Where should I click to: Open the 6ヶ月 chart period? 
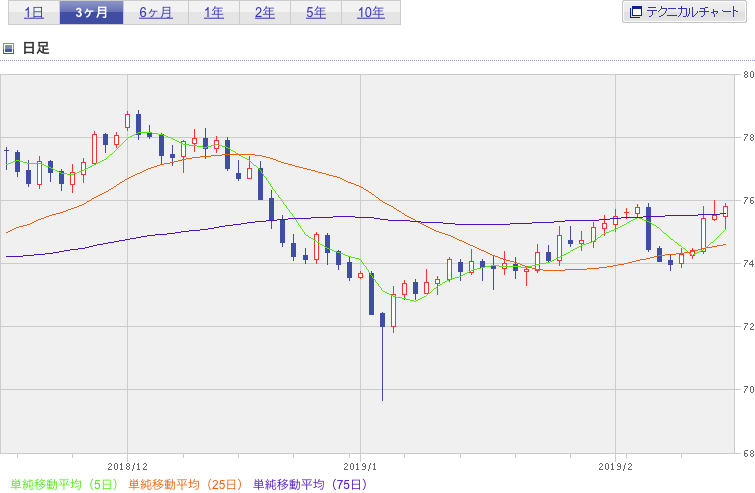tap(156, 13)
